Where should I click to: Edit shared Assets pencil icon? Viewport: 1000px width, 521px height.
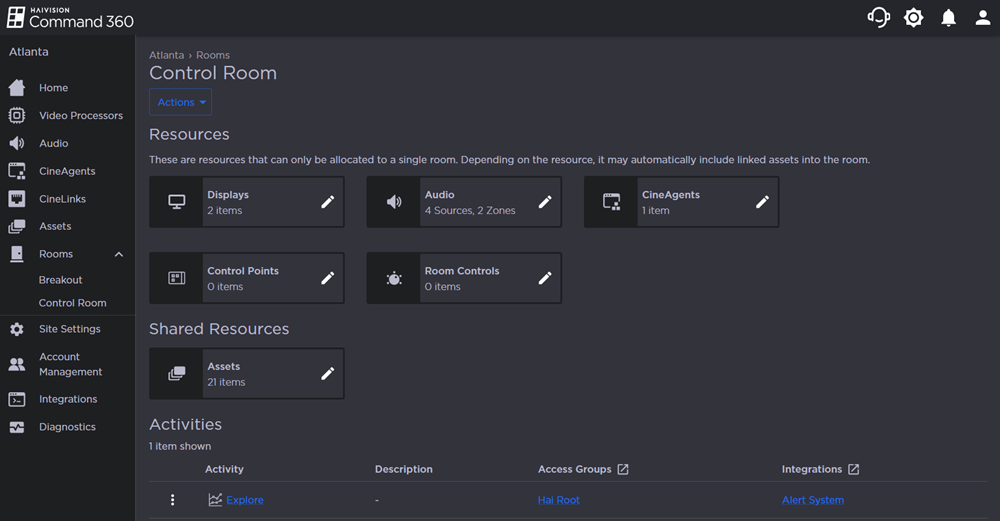(327, 374)
